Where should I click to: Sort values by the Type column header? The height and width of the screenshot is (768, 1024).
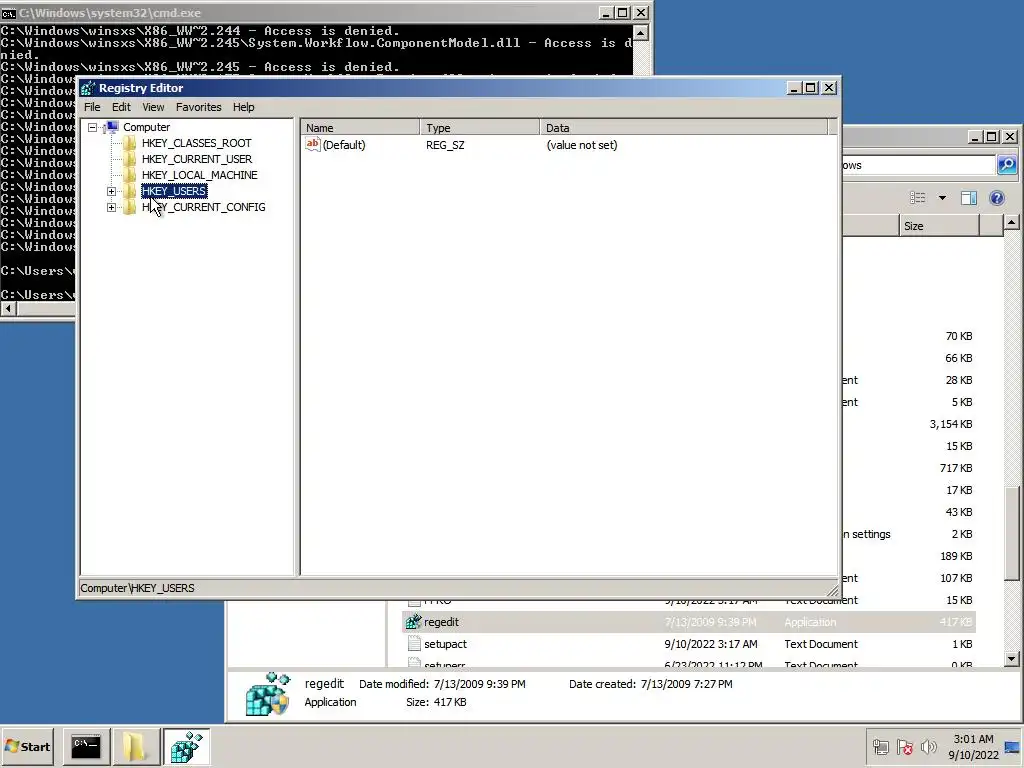tap(480, 128)
